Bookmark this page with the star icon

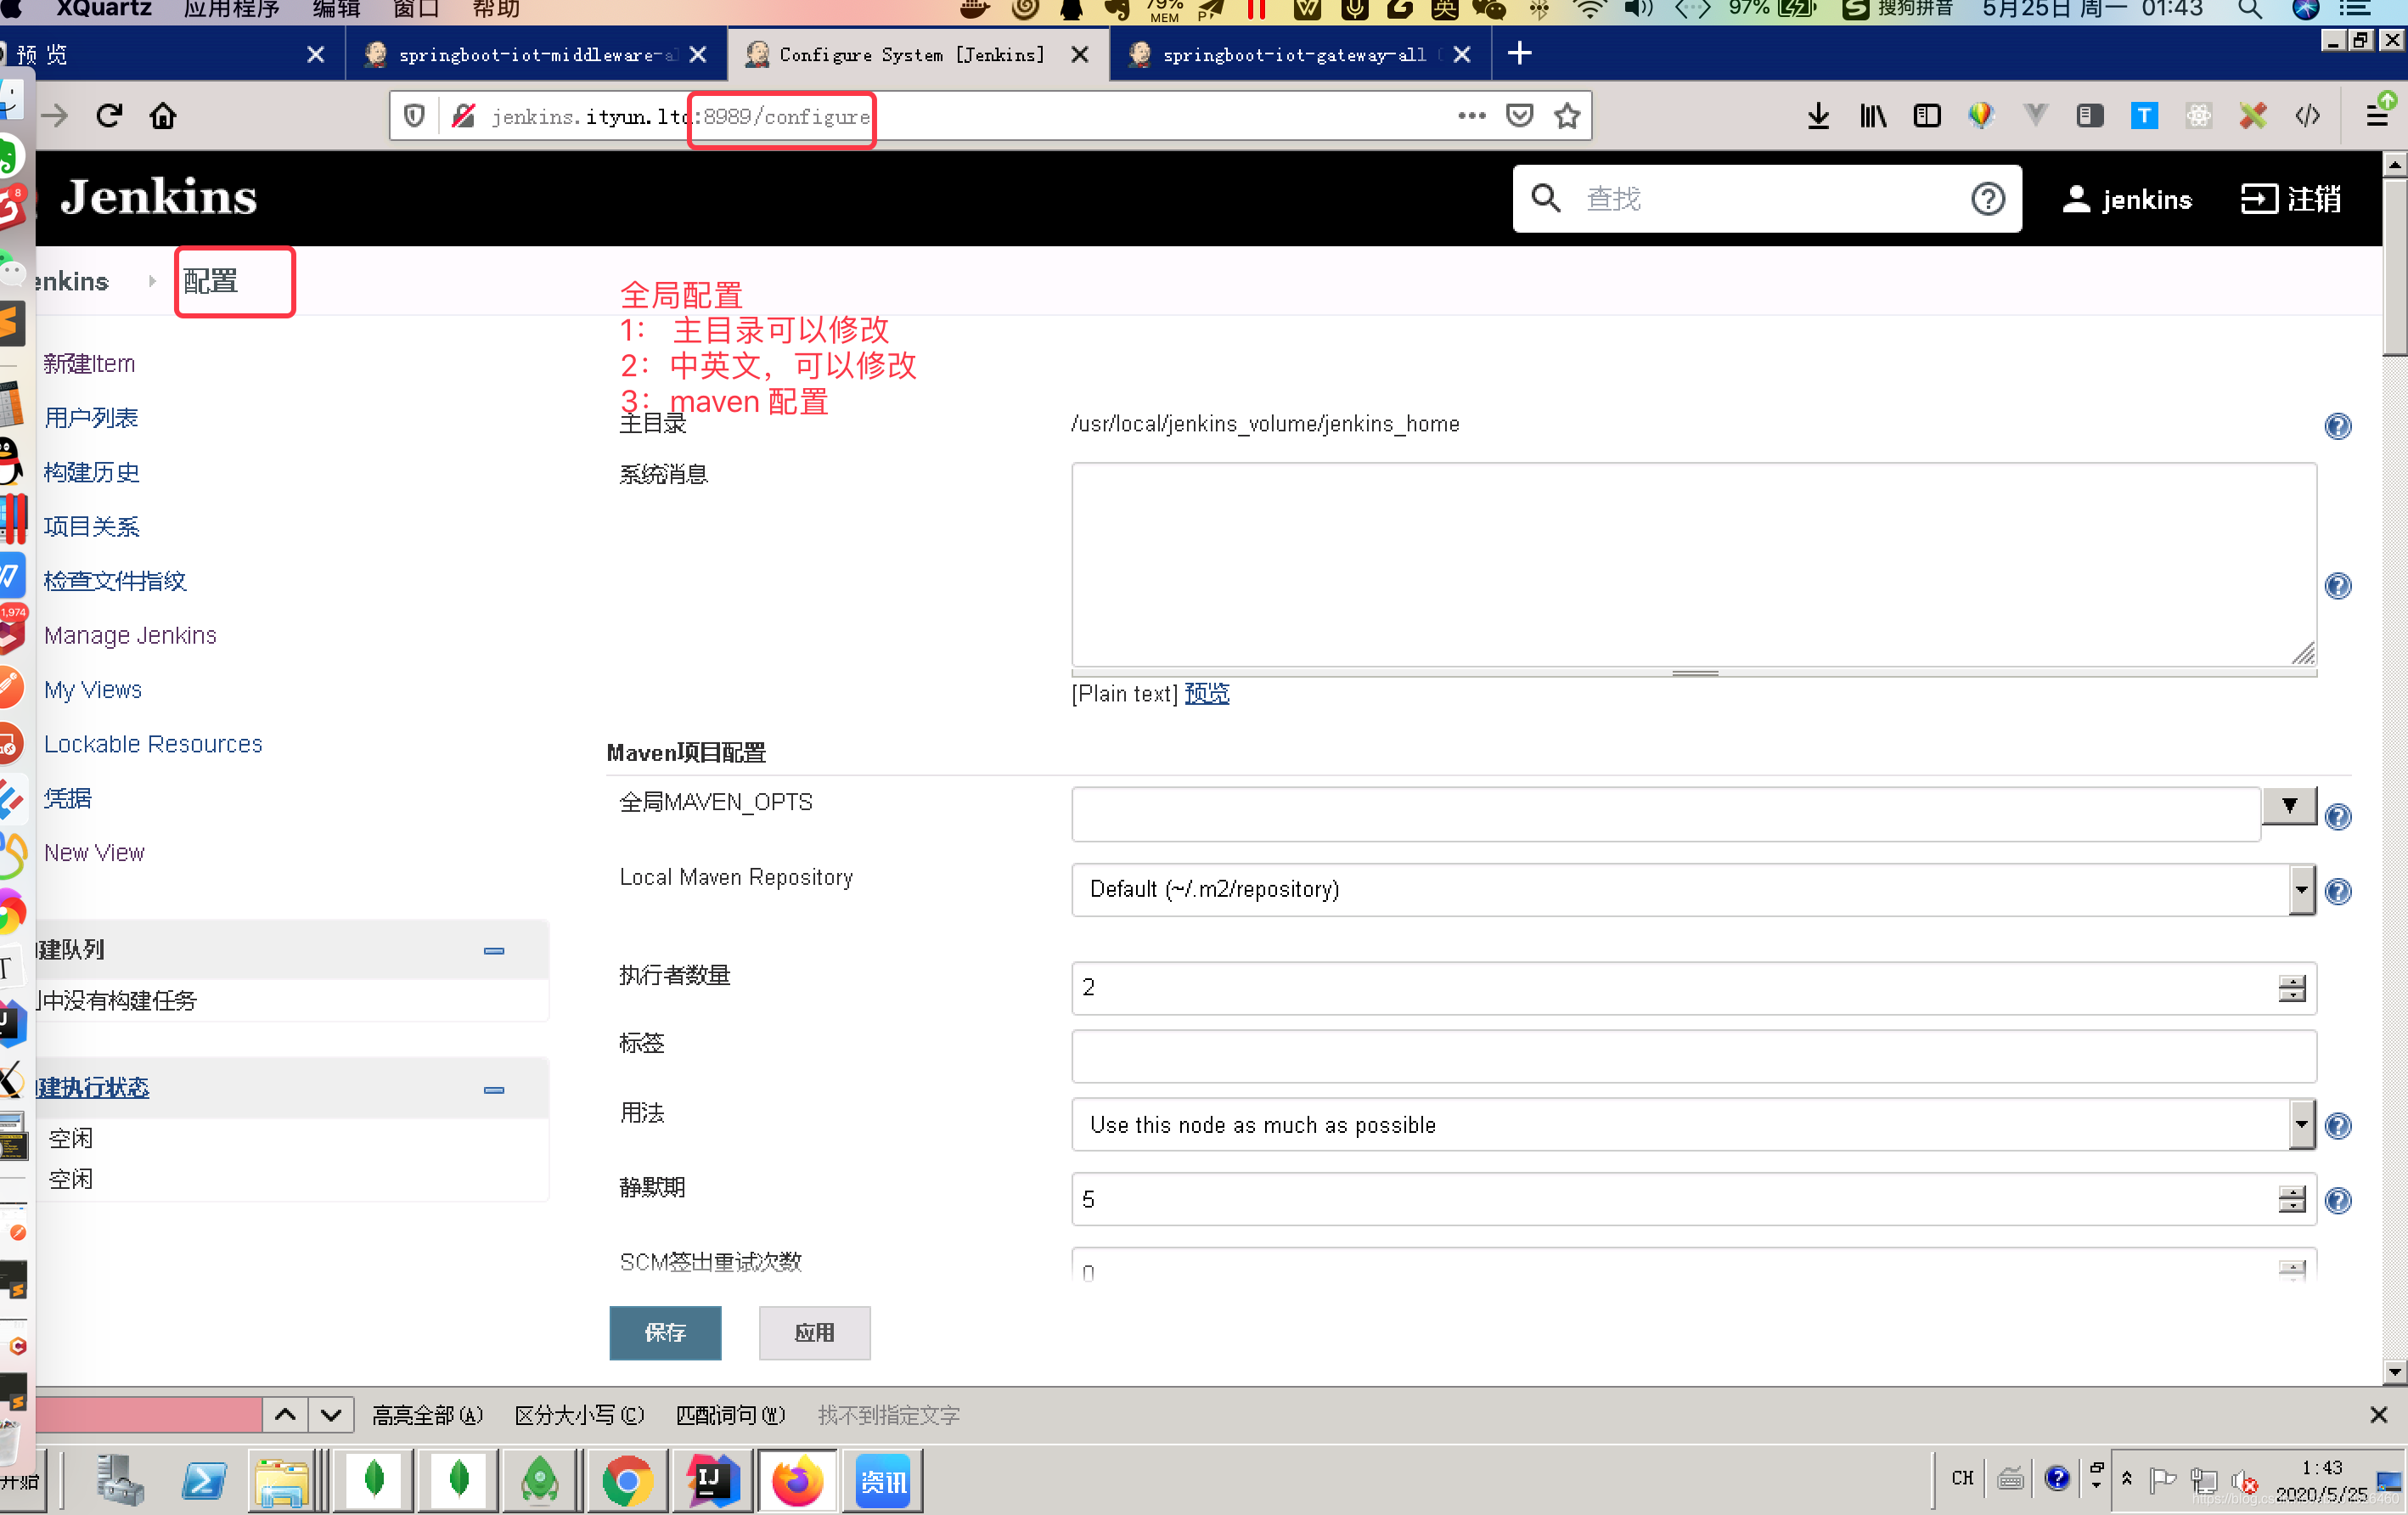click(x=1567, y=116)
